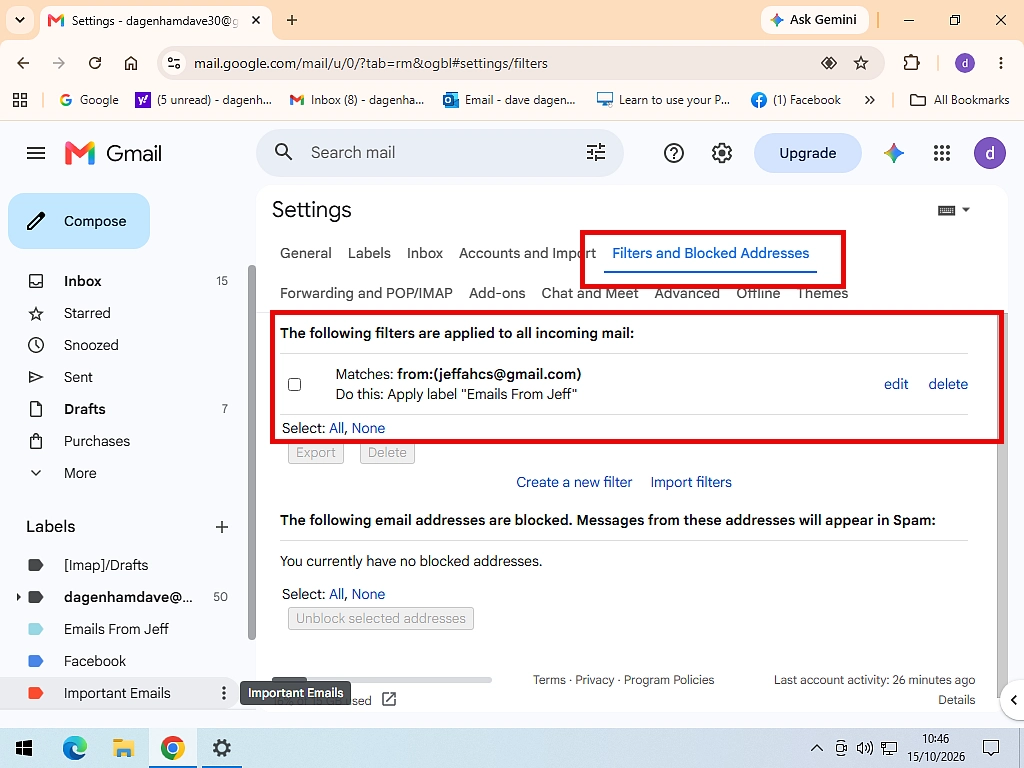Open Chrome three-dot menu
1024x768 pixels.
[x=1000, y=63]
